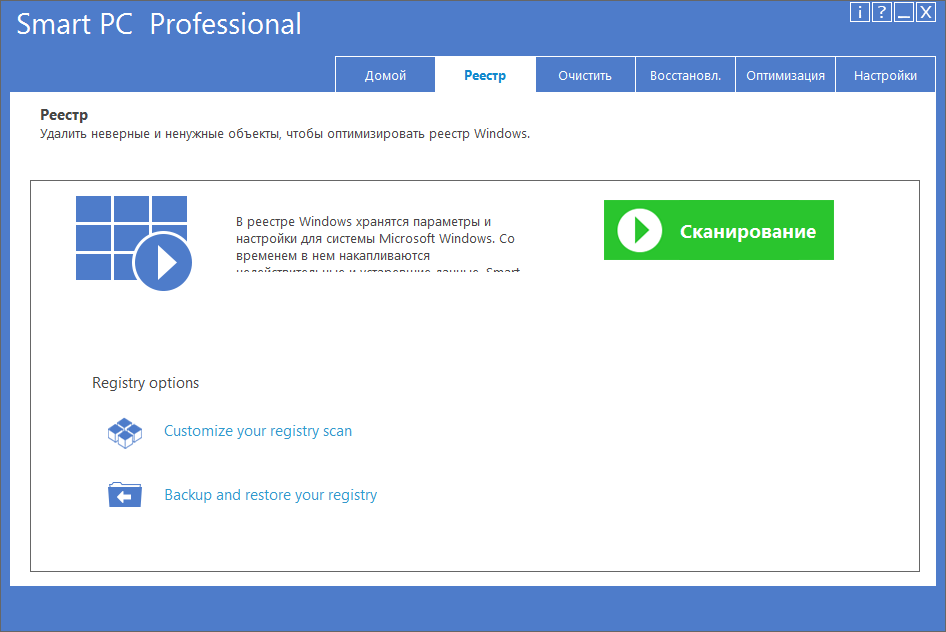Open the Оптимизация tab
This screenshot has height=632, width=946.
pos(786,75)
